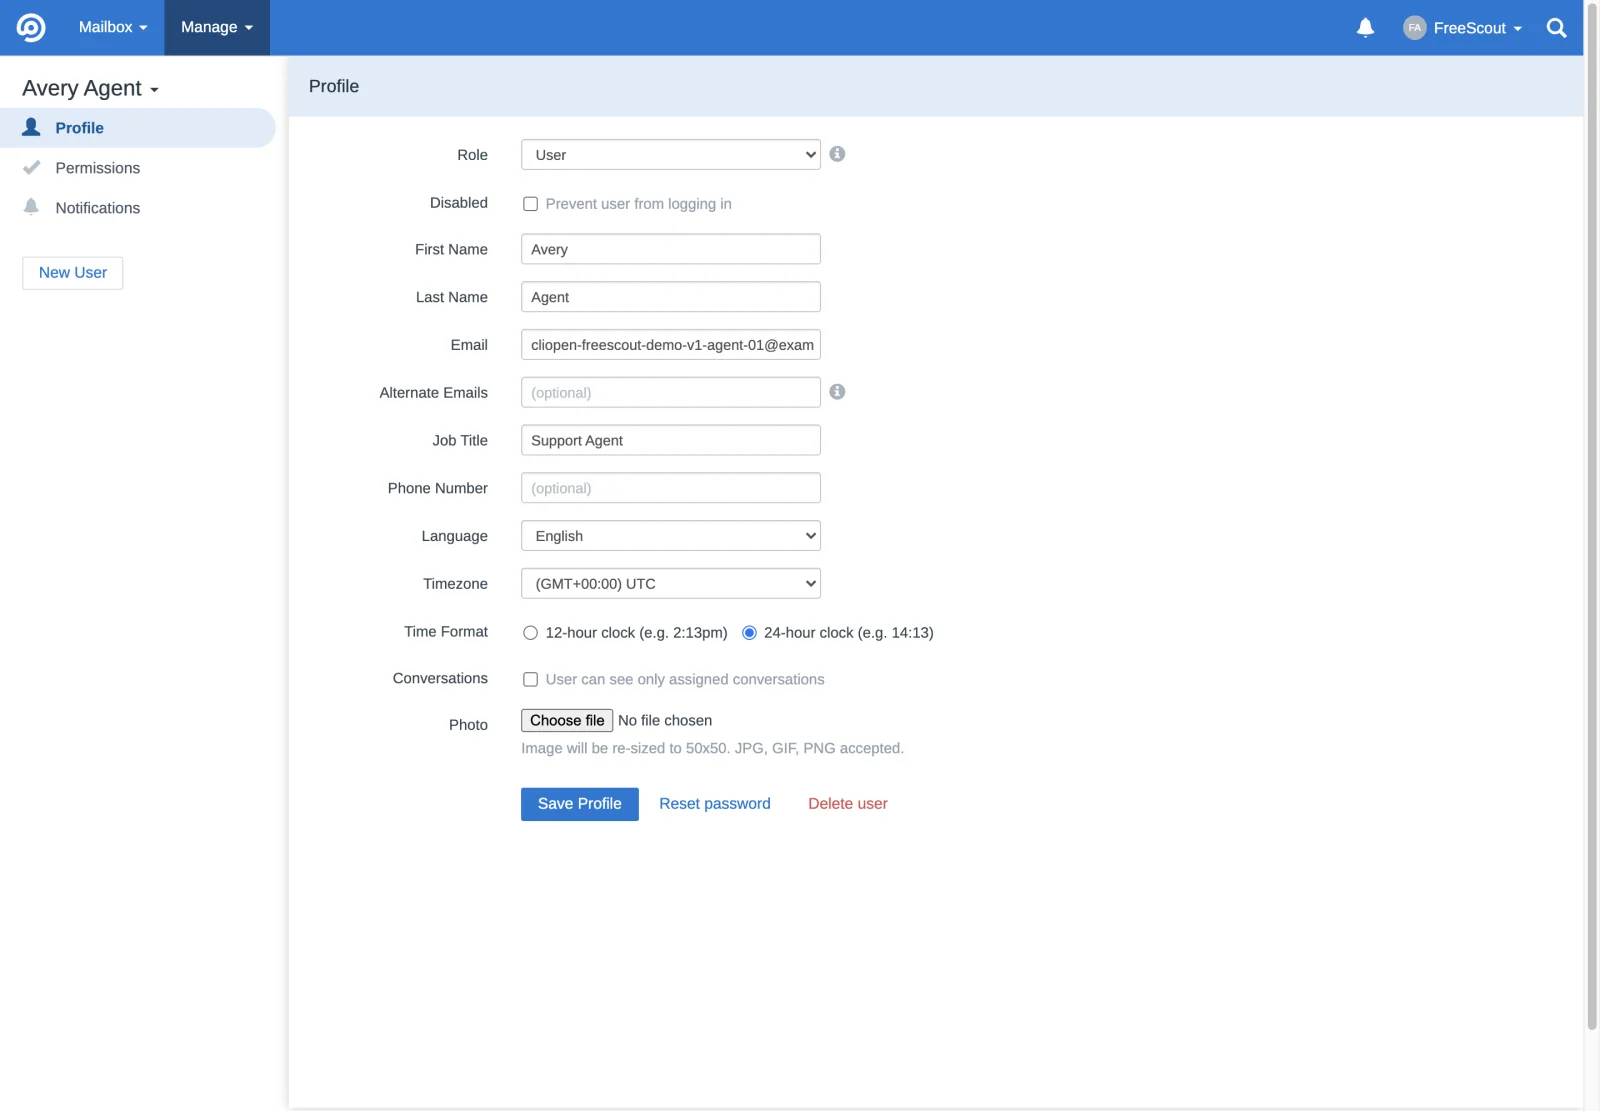Expand the Avery Agent user switcher
Viewport: 1600px width, 1111px height.
90,89
